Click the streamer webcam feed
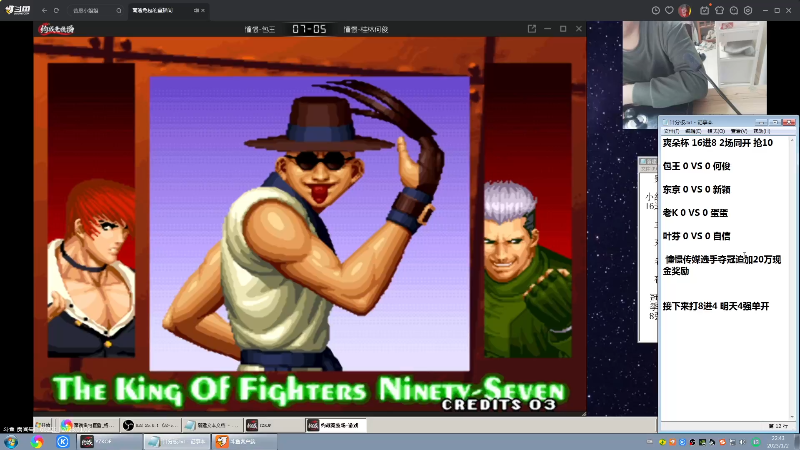 click(694, 74)
